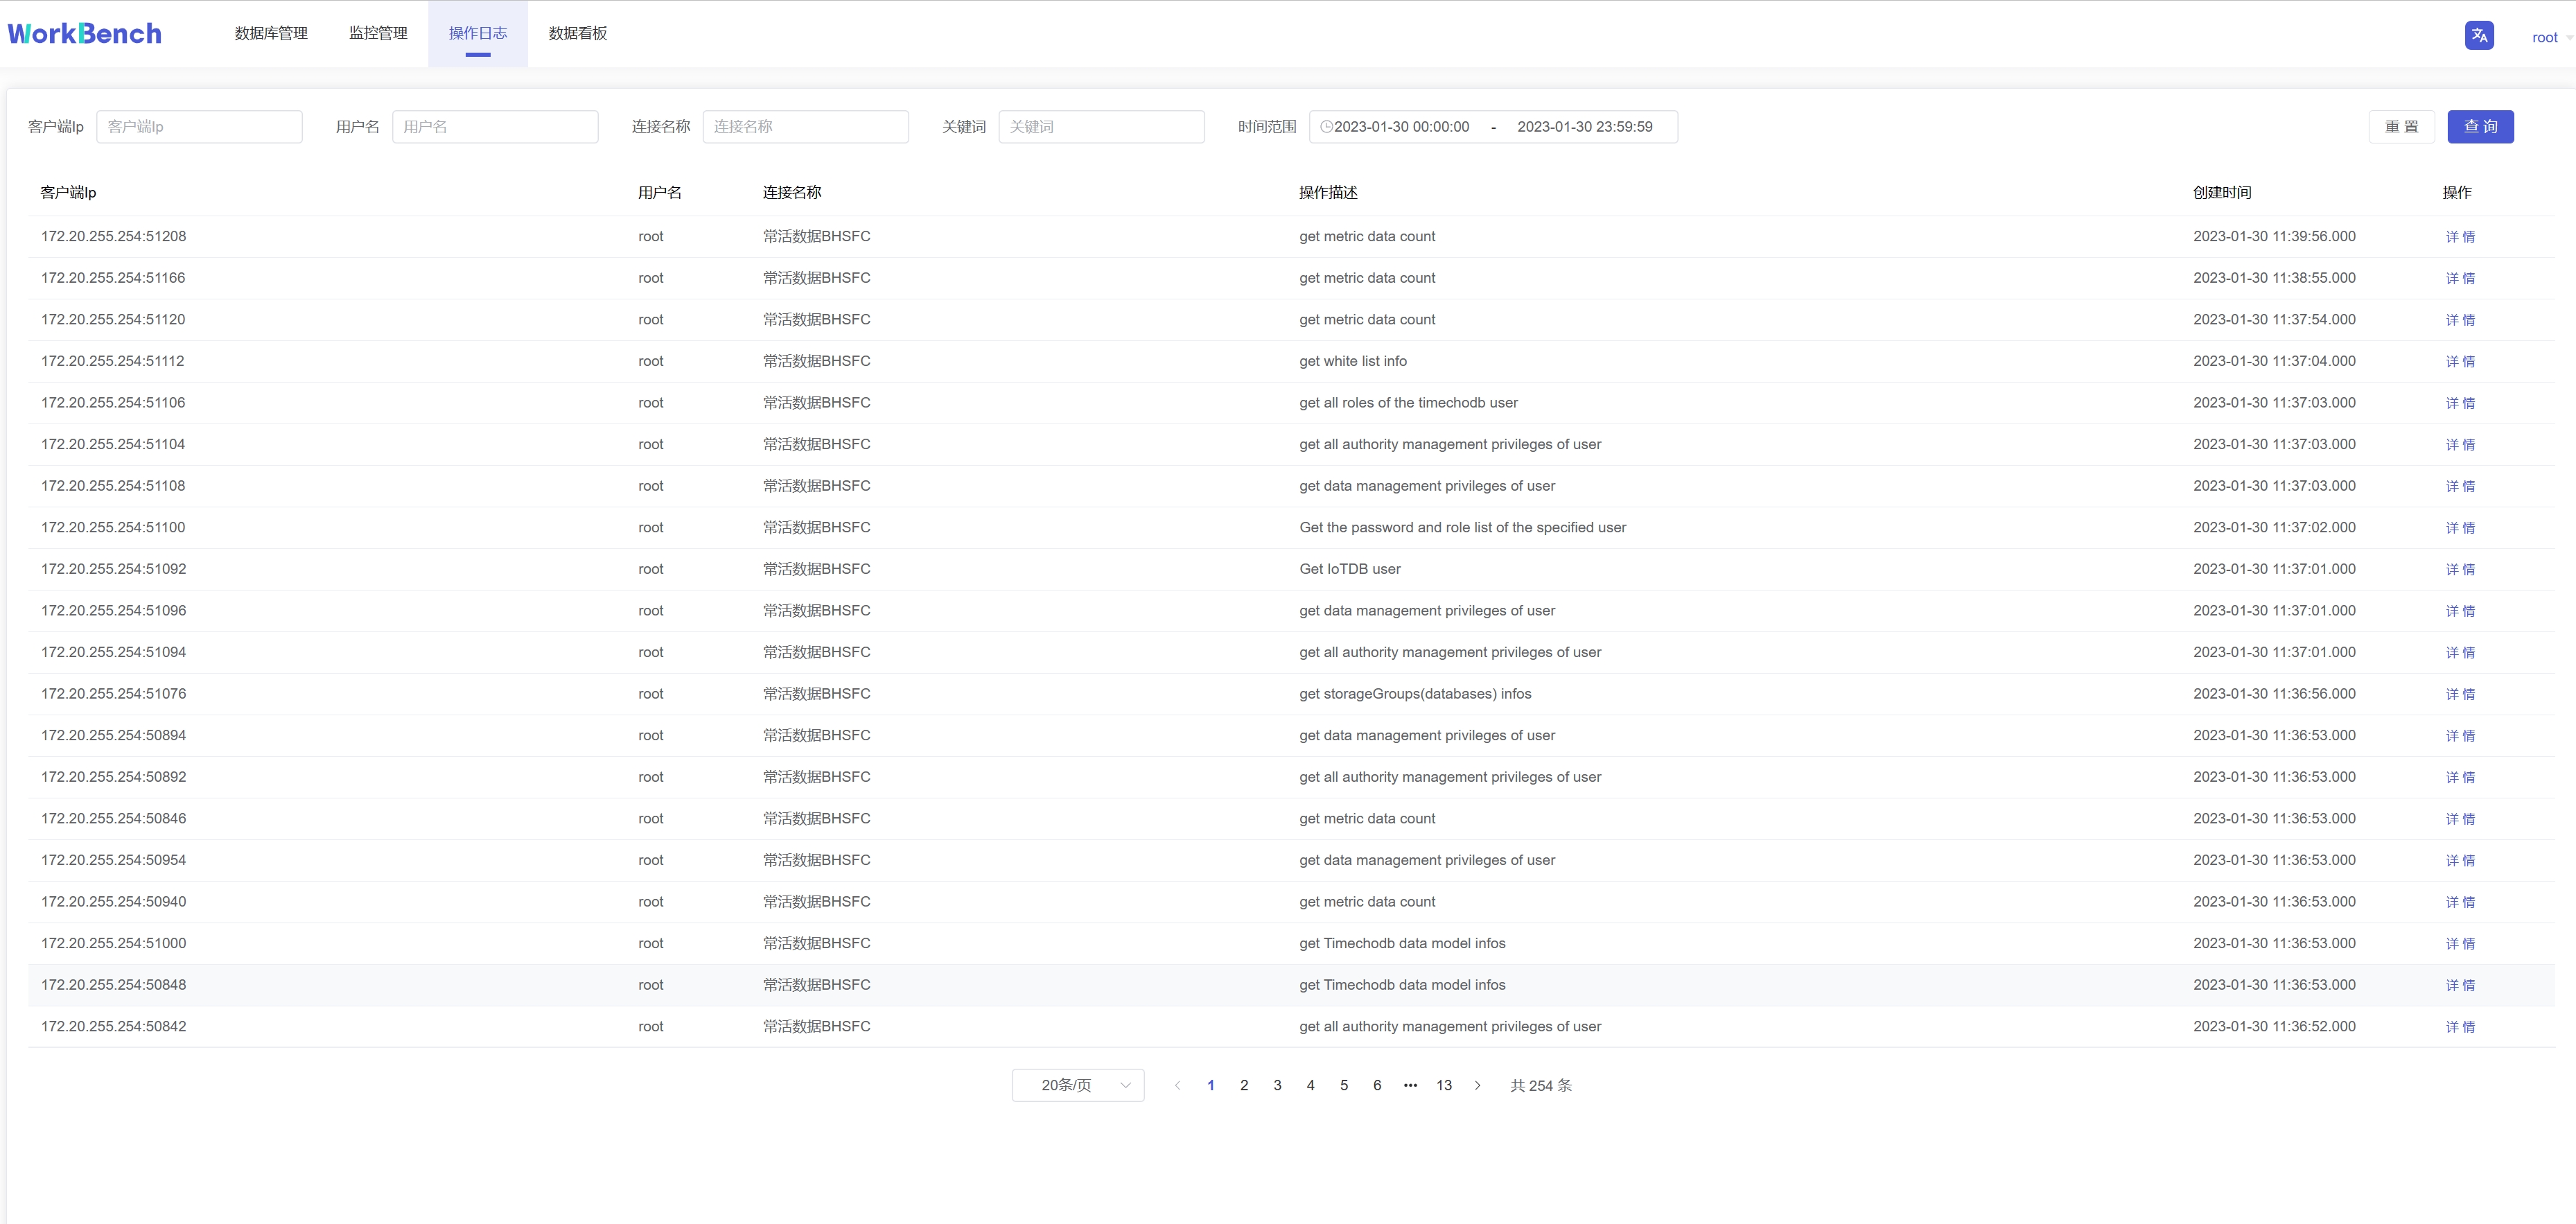Viewport: 2576px width, 1224px height.
Task: Switch to the 监控管理 tab
Action: [377, 33]
